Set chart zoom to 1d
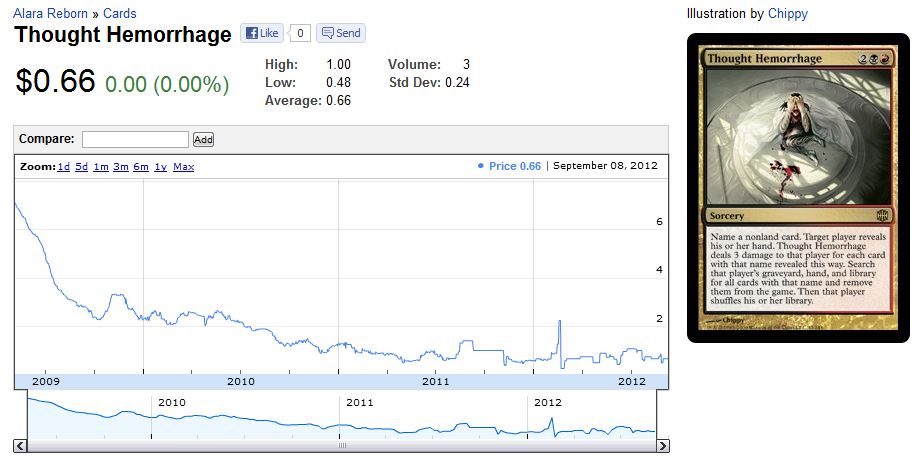The width and height of the screenshot is (920, 465). pos(63,167)
